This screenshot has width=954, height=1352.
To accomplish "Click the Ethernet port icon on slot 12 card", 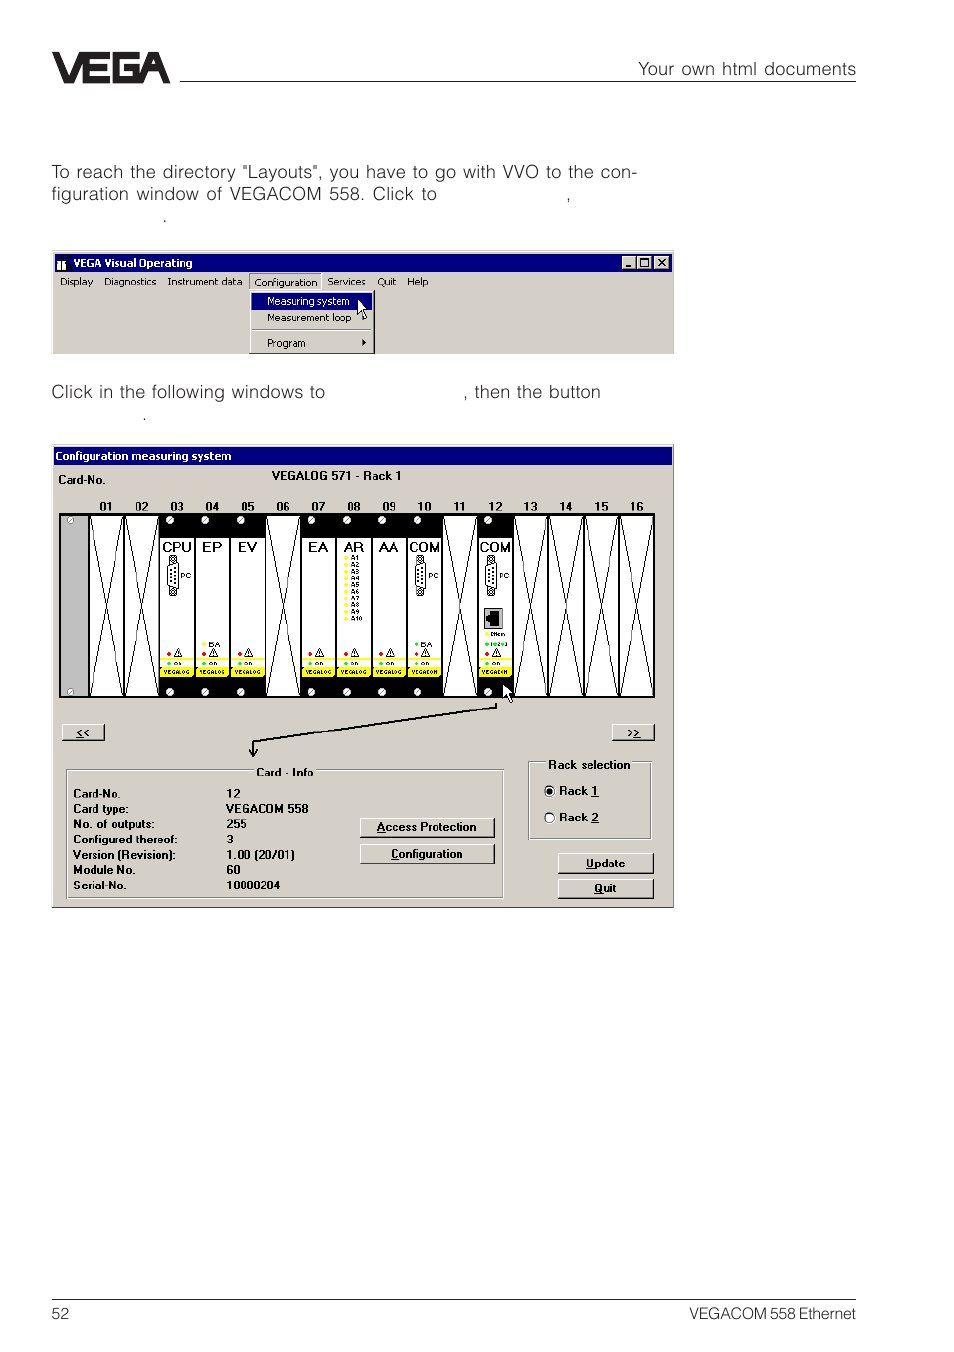I will (493, 619).
